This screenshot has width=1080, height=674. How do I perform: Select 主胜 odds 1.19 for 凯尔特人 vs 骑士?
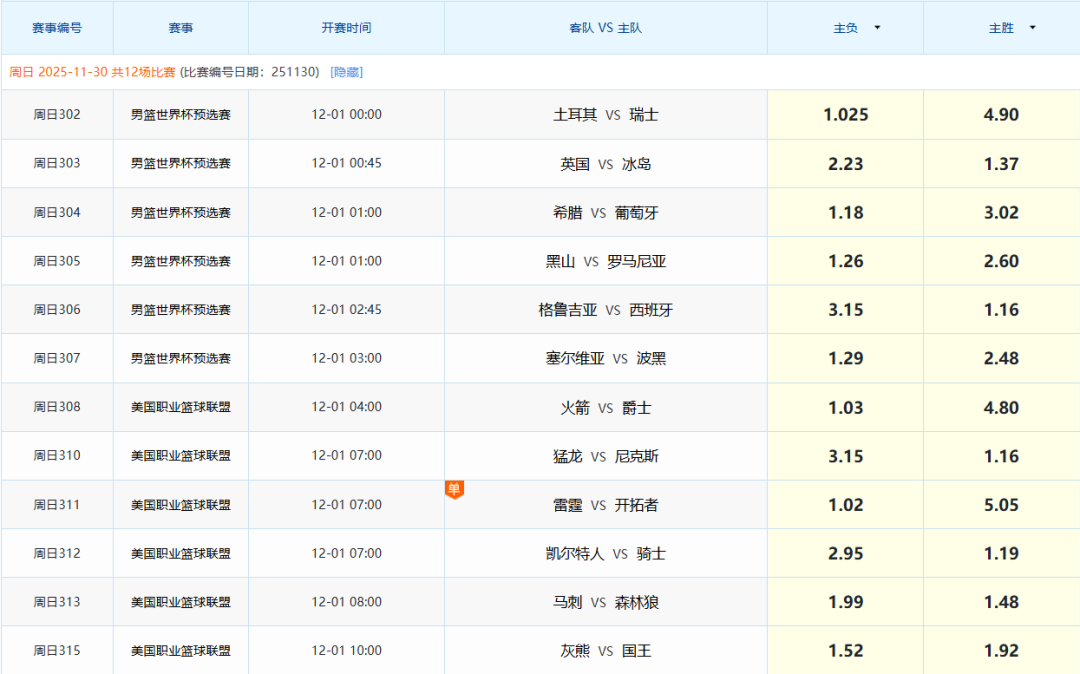click(x=1001, y=554)
